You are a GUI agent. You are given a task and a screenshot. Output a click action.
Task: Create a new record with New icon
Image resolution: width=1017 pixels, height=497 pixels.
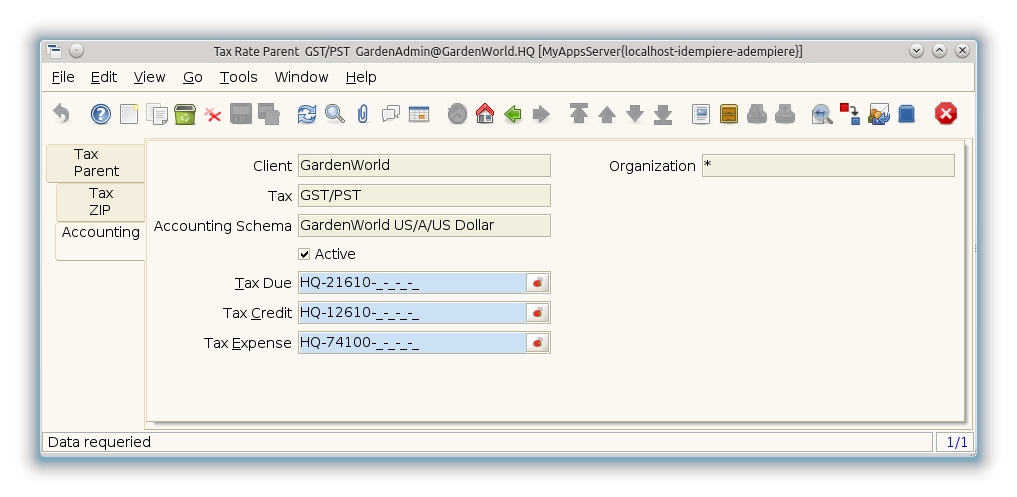pos(129,114)
